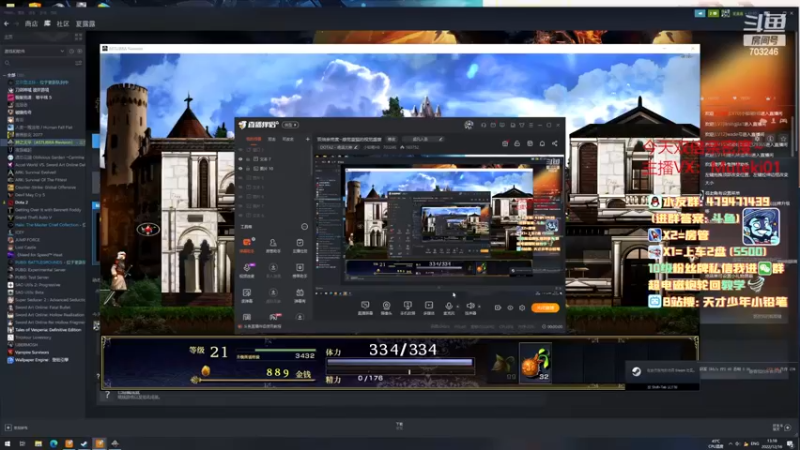Image resolution: width=800 pixels, height=450 pixels.
Task: Expand speaker options arrow
Action: coord(479,307)
